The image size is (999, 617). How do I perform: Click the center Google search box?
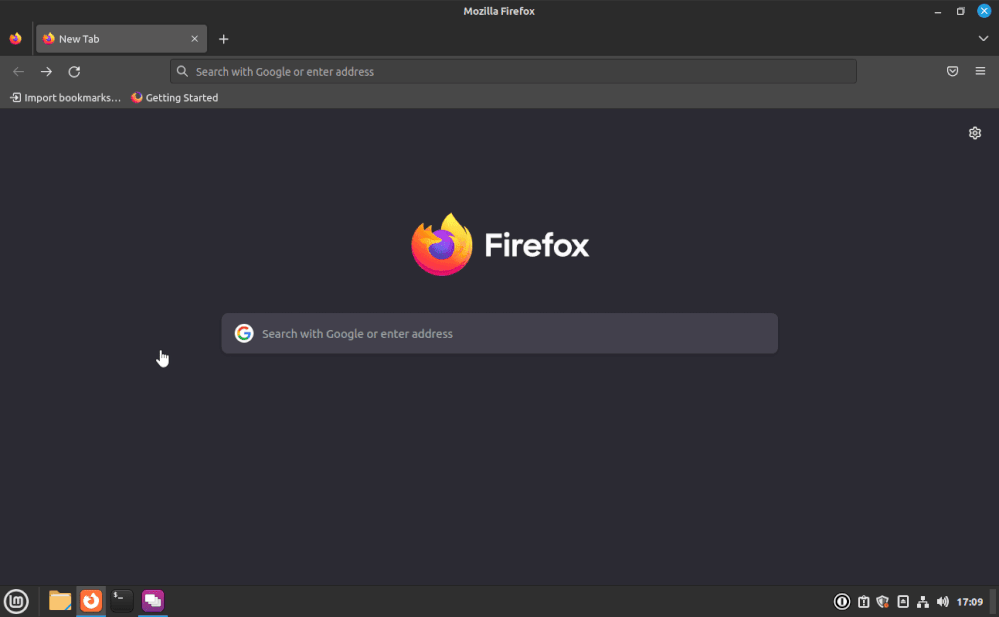coord(500,334)
